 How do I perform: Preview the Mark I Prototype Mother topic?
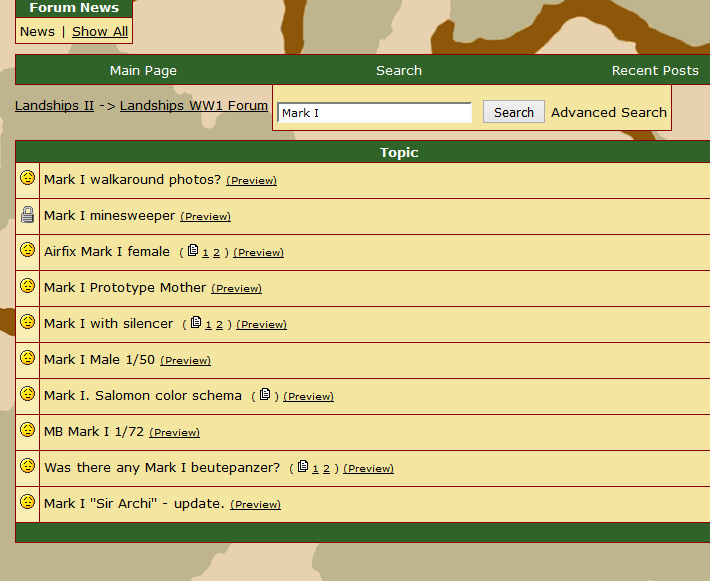[x=237, y=288]
